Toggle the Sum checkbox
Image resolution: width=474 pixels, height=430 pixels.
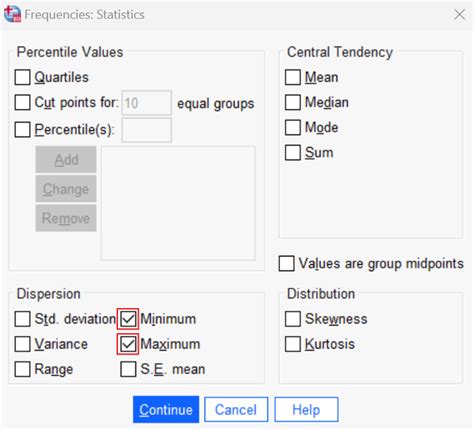tap(293, 153)
